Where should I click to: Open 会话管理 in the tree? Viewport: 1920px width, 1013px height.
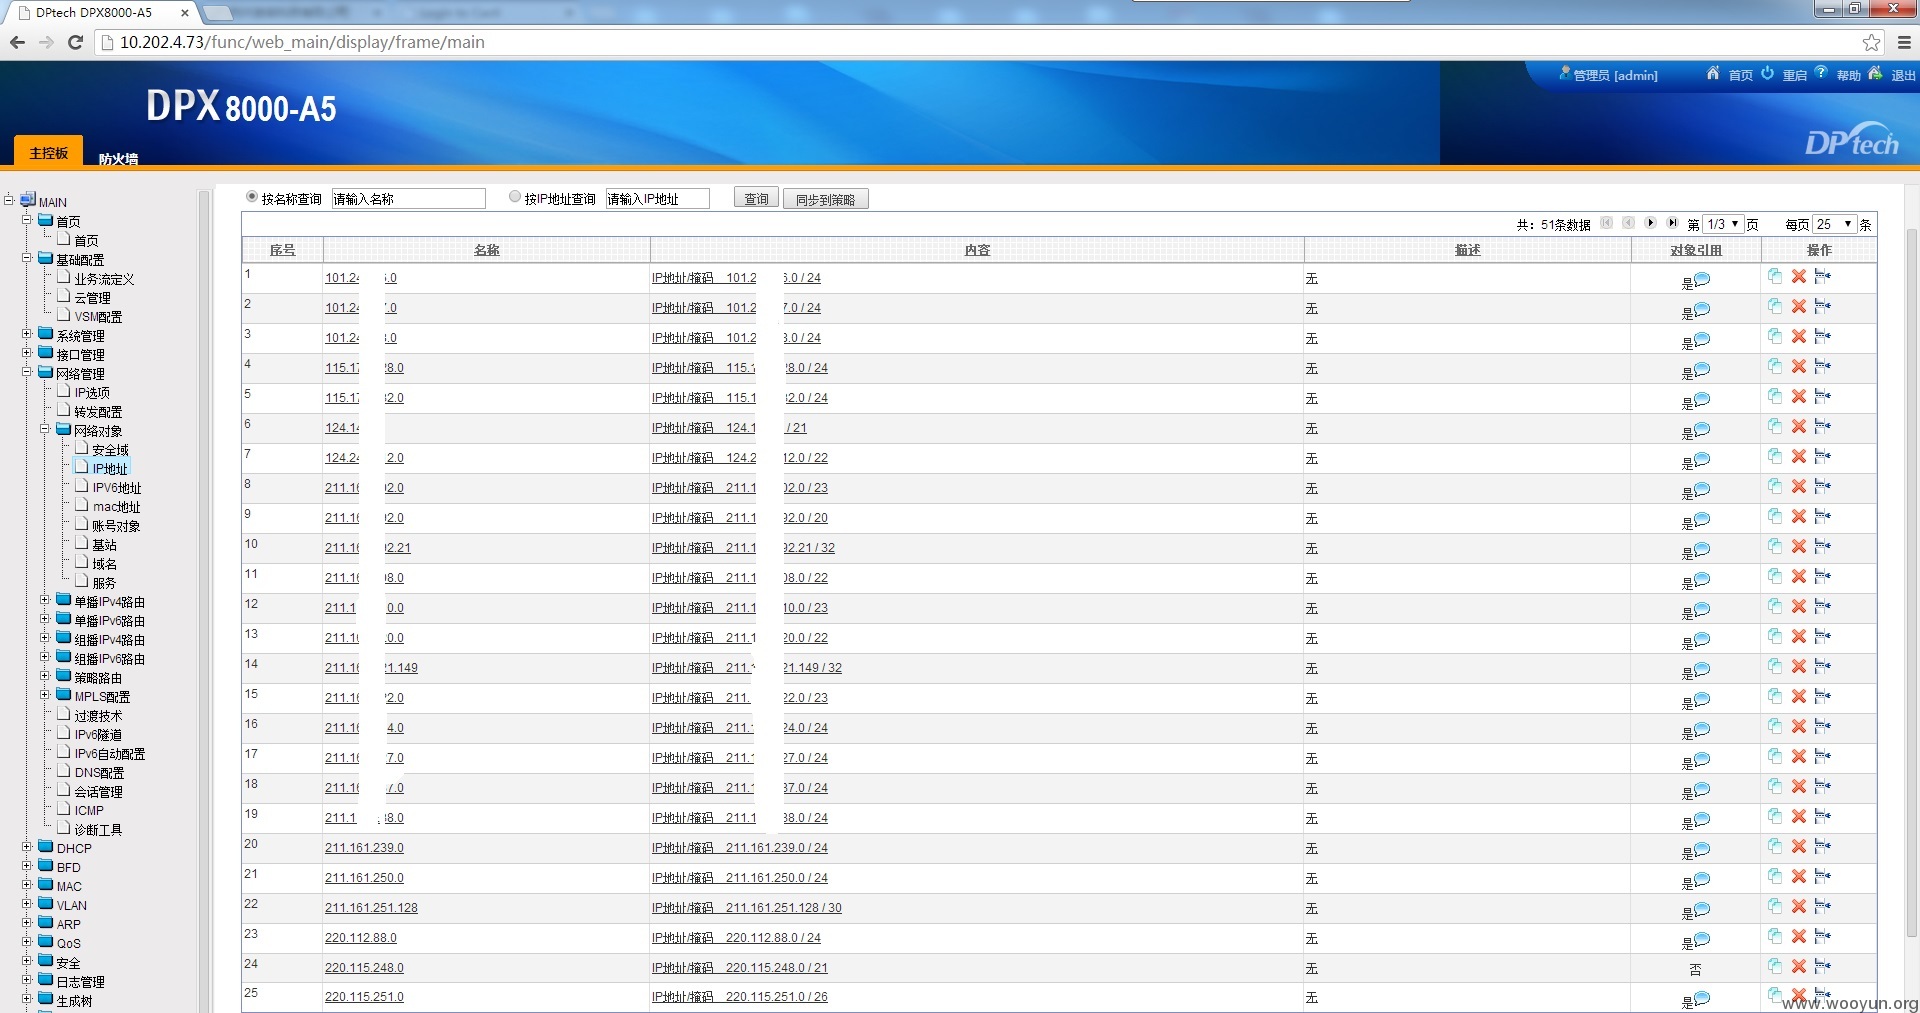98,792
